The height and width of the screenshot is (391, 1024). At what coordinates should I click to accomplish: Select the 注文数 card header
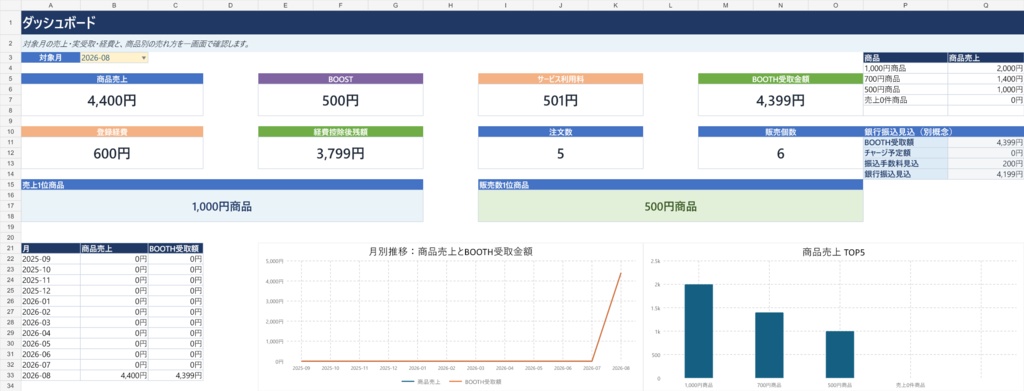560,132
